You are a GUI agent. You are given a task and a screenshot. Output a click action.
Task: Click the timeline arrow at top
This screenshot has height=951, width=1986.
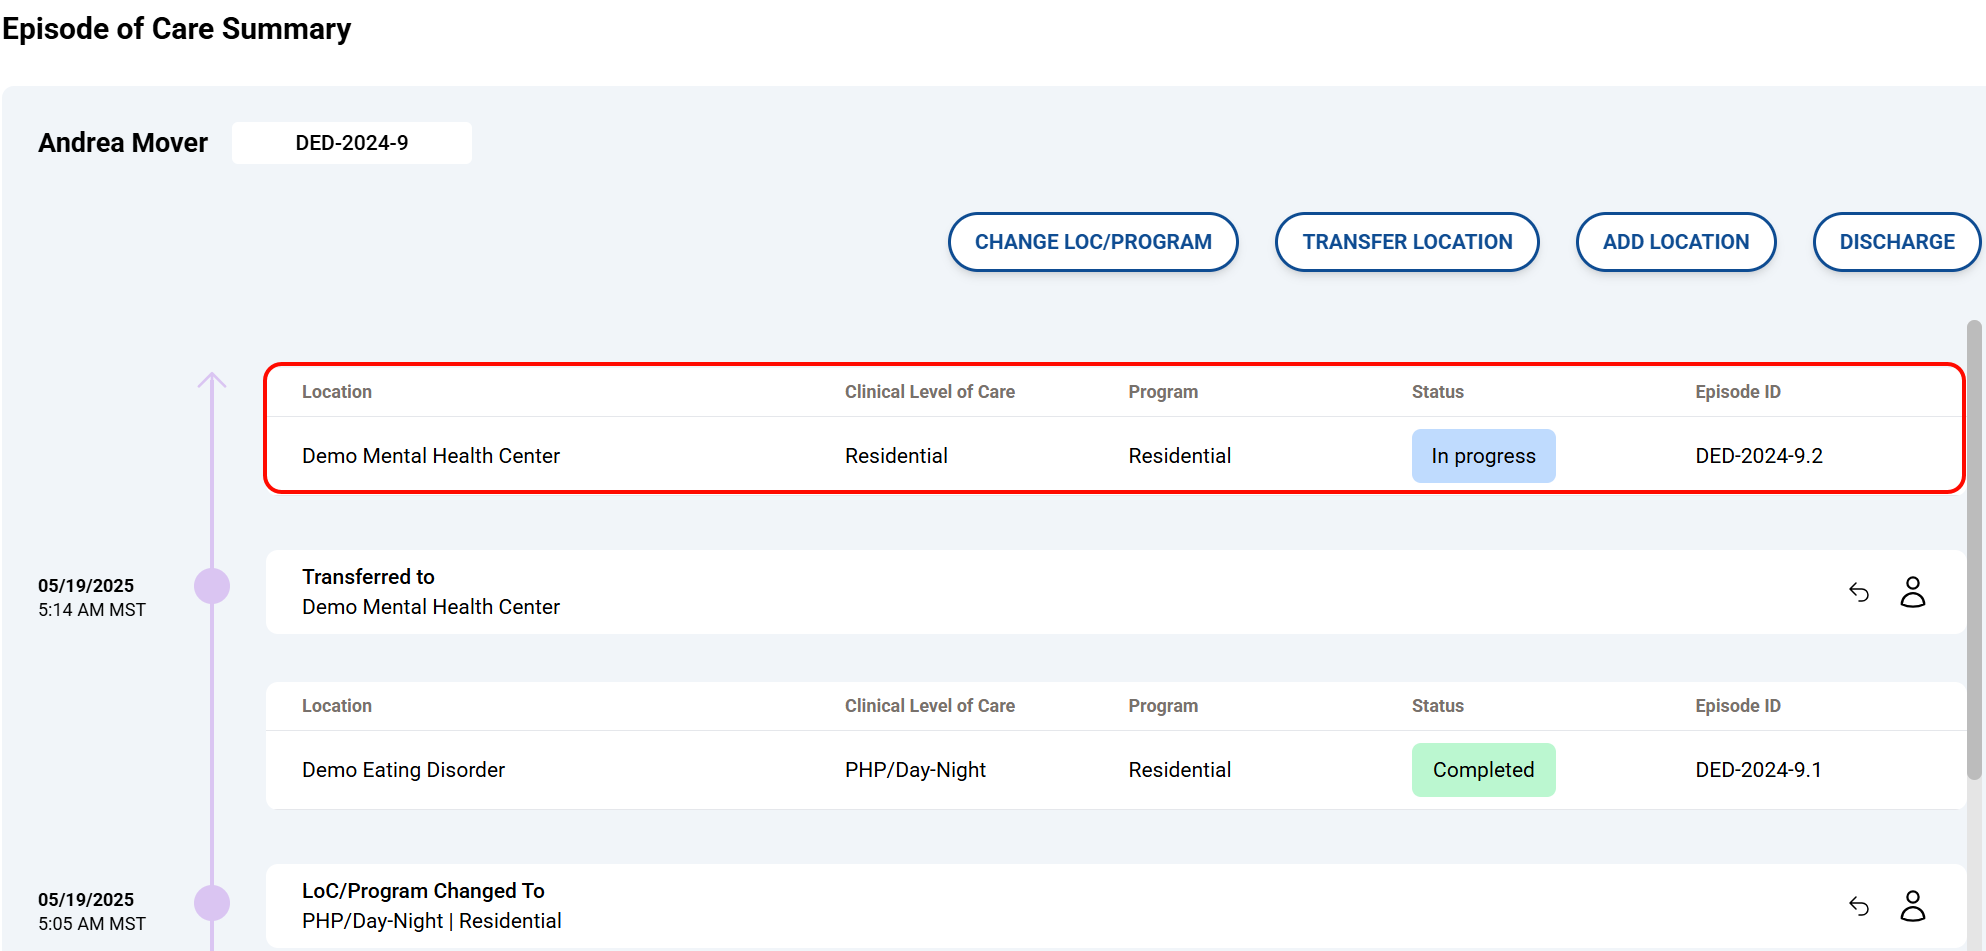click(212, 381)
